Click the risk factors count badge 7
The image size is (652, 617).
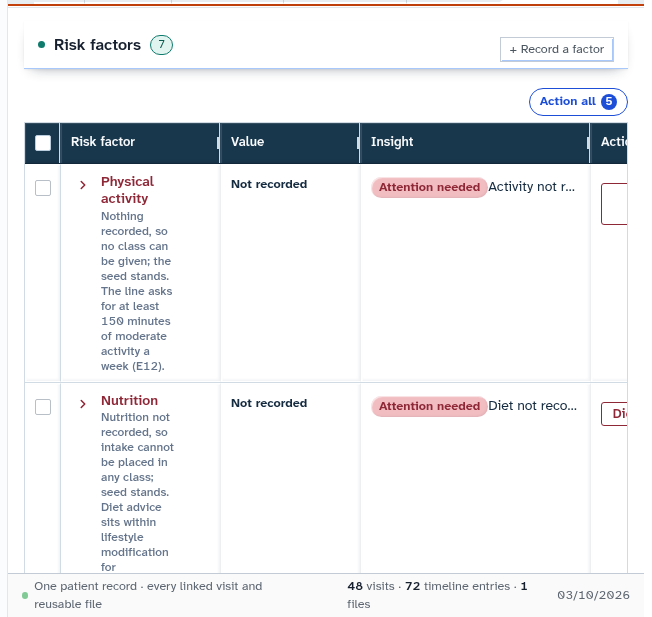click(x=161, y=45)
